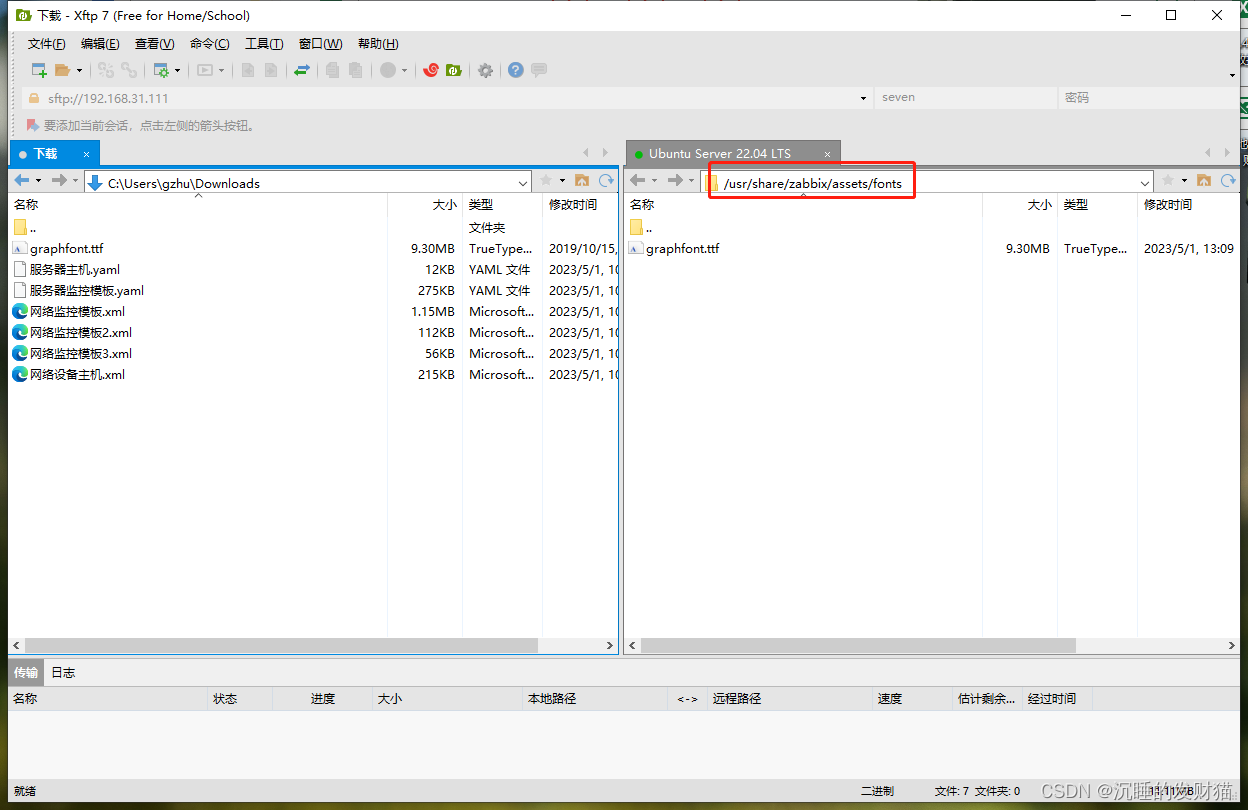Open the 工具(T) menu

click(x=264, y=44)
